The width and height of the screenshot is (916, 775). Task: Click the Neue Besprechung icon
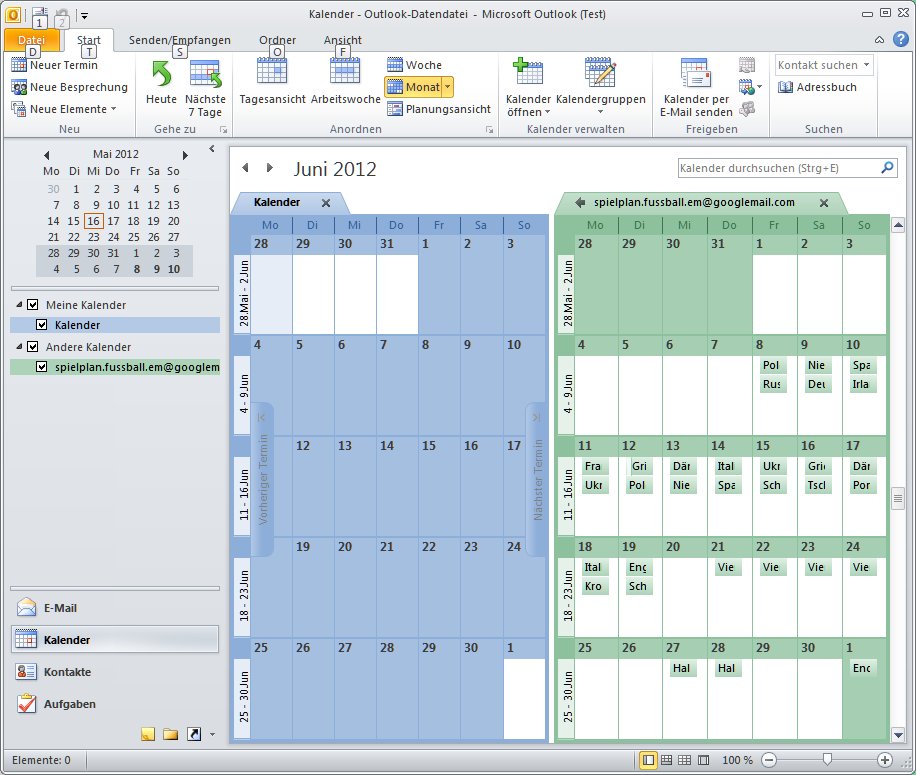pos(19,88)
